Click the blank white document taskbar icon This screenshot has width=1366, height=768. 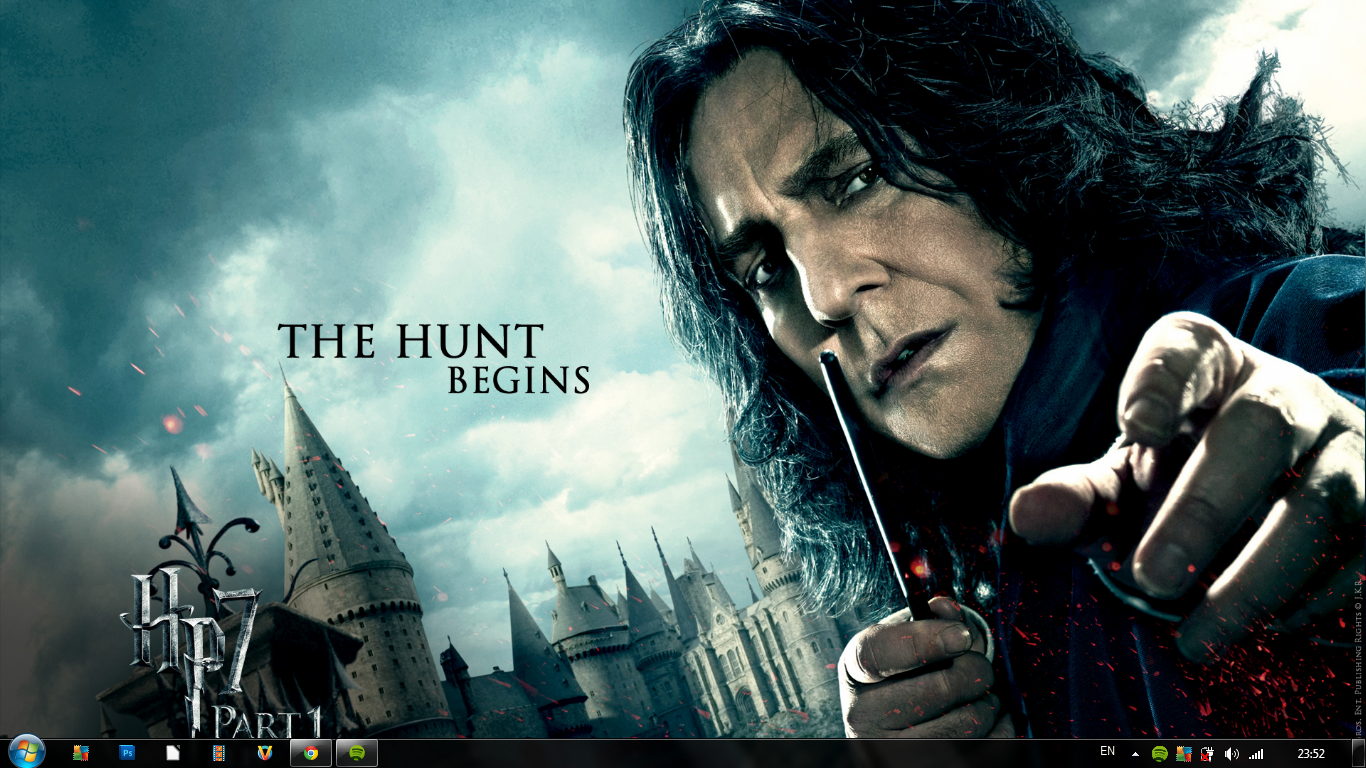pos(173,753)
